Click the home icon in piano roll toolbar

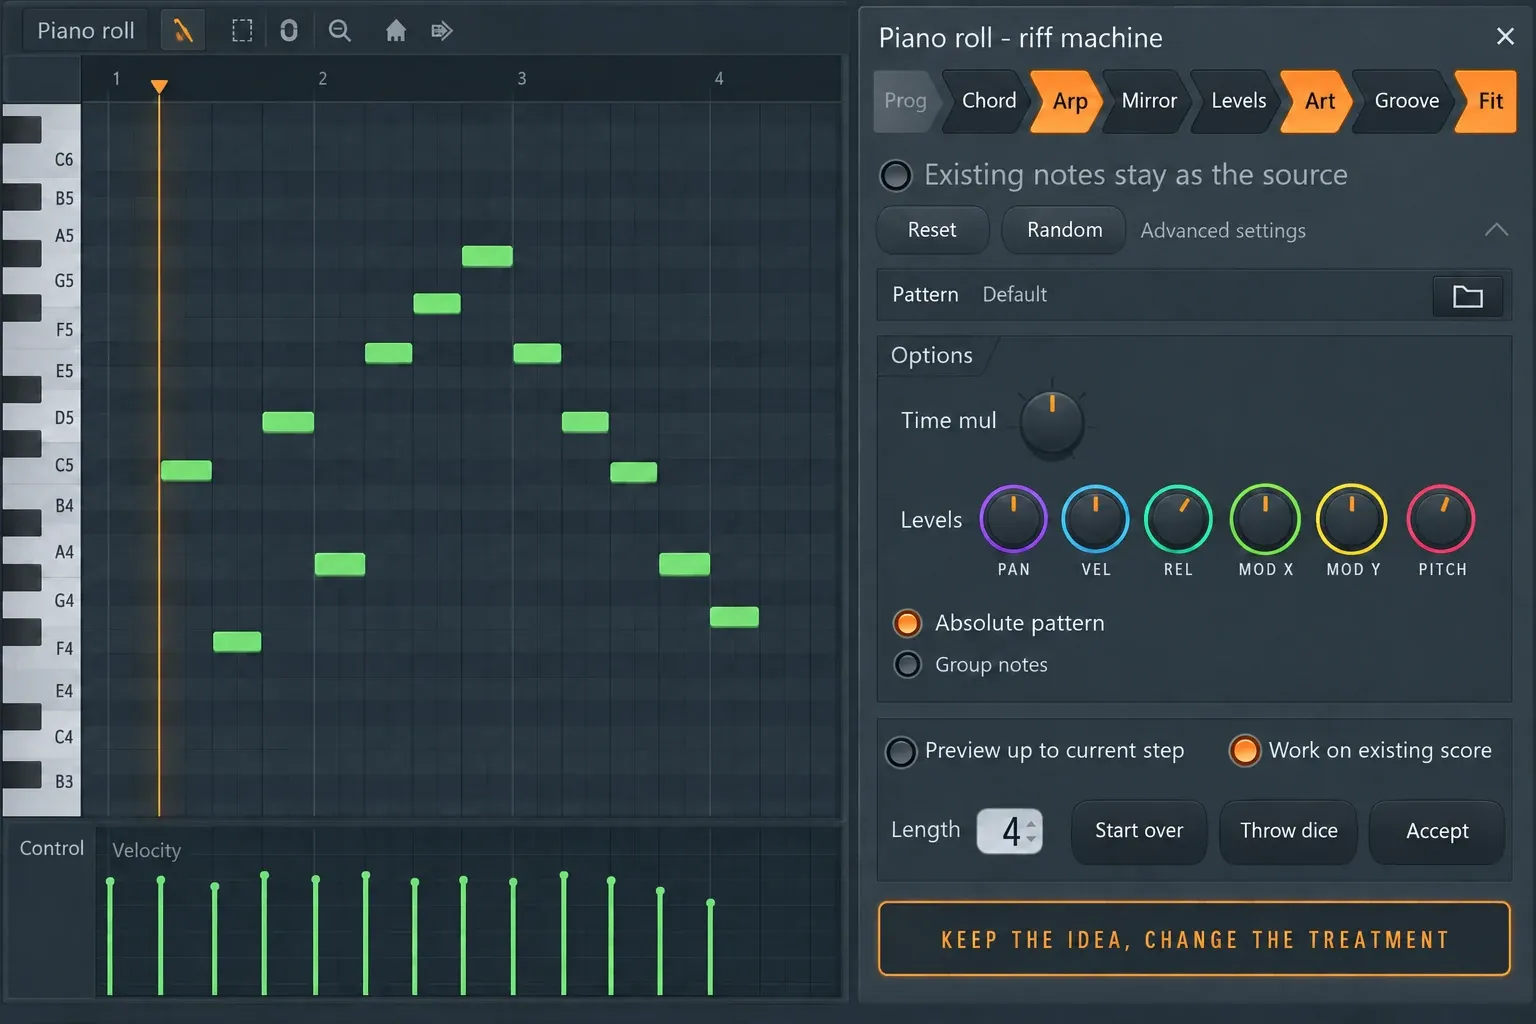click(x=396, y=31)
